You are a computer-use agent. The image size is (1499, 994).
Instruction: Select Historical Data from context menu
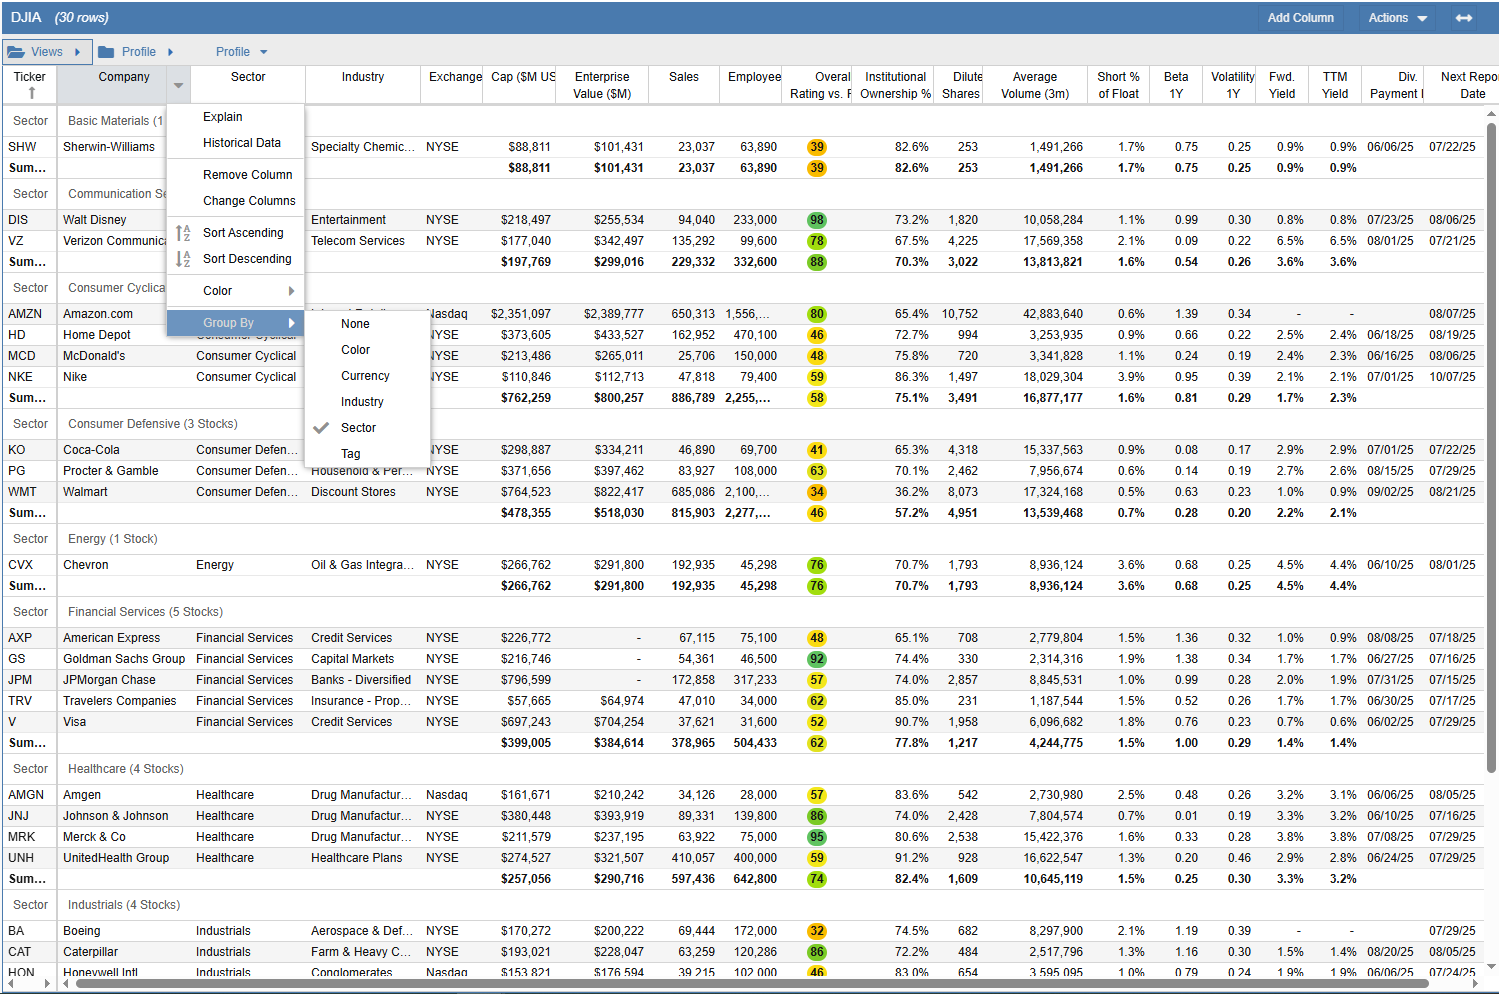(x=242, y=143)
